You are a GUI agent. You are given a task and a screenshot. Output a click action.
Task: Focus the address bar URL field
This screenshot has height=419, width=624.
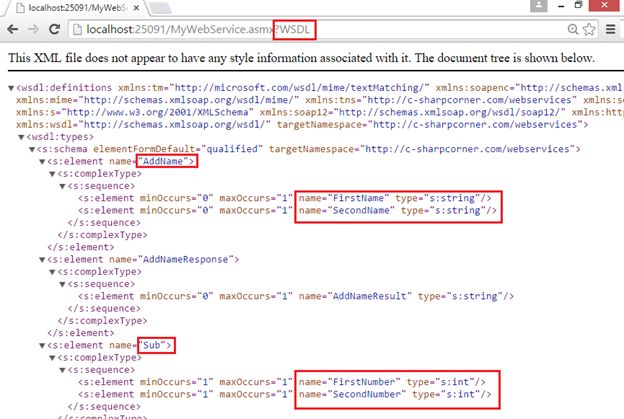[x=318, y=29]
